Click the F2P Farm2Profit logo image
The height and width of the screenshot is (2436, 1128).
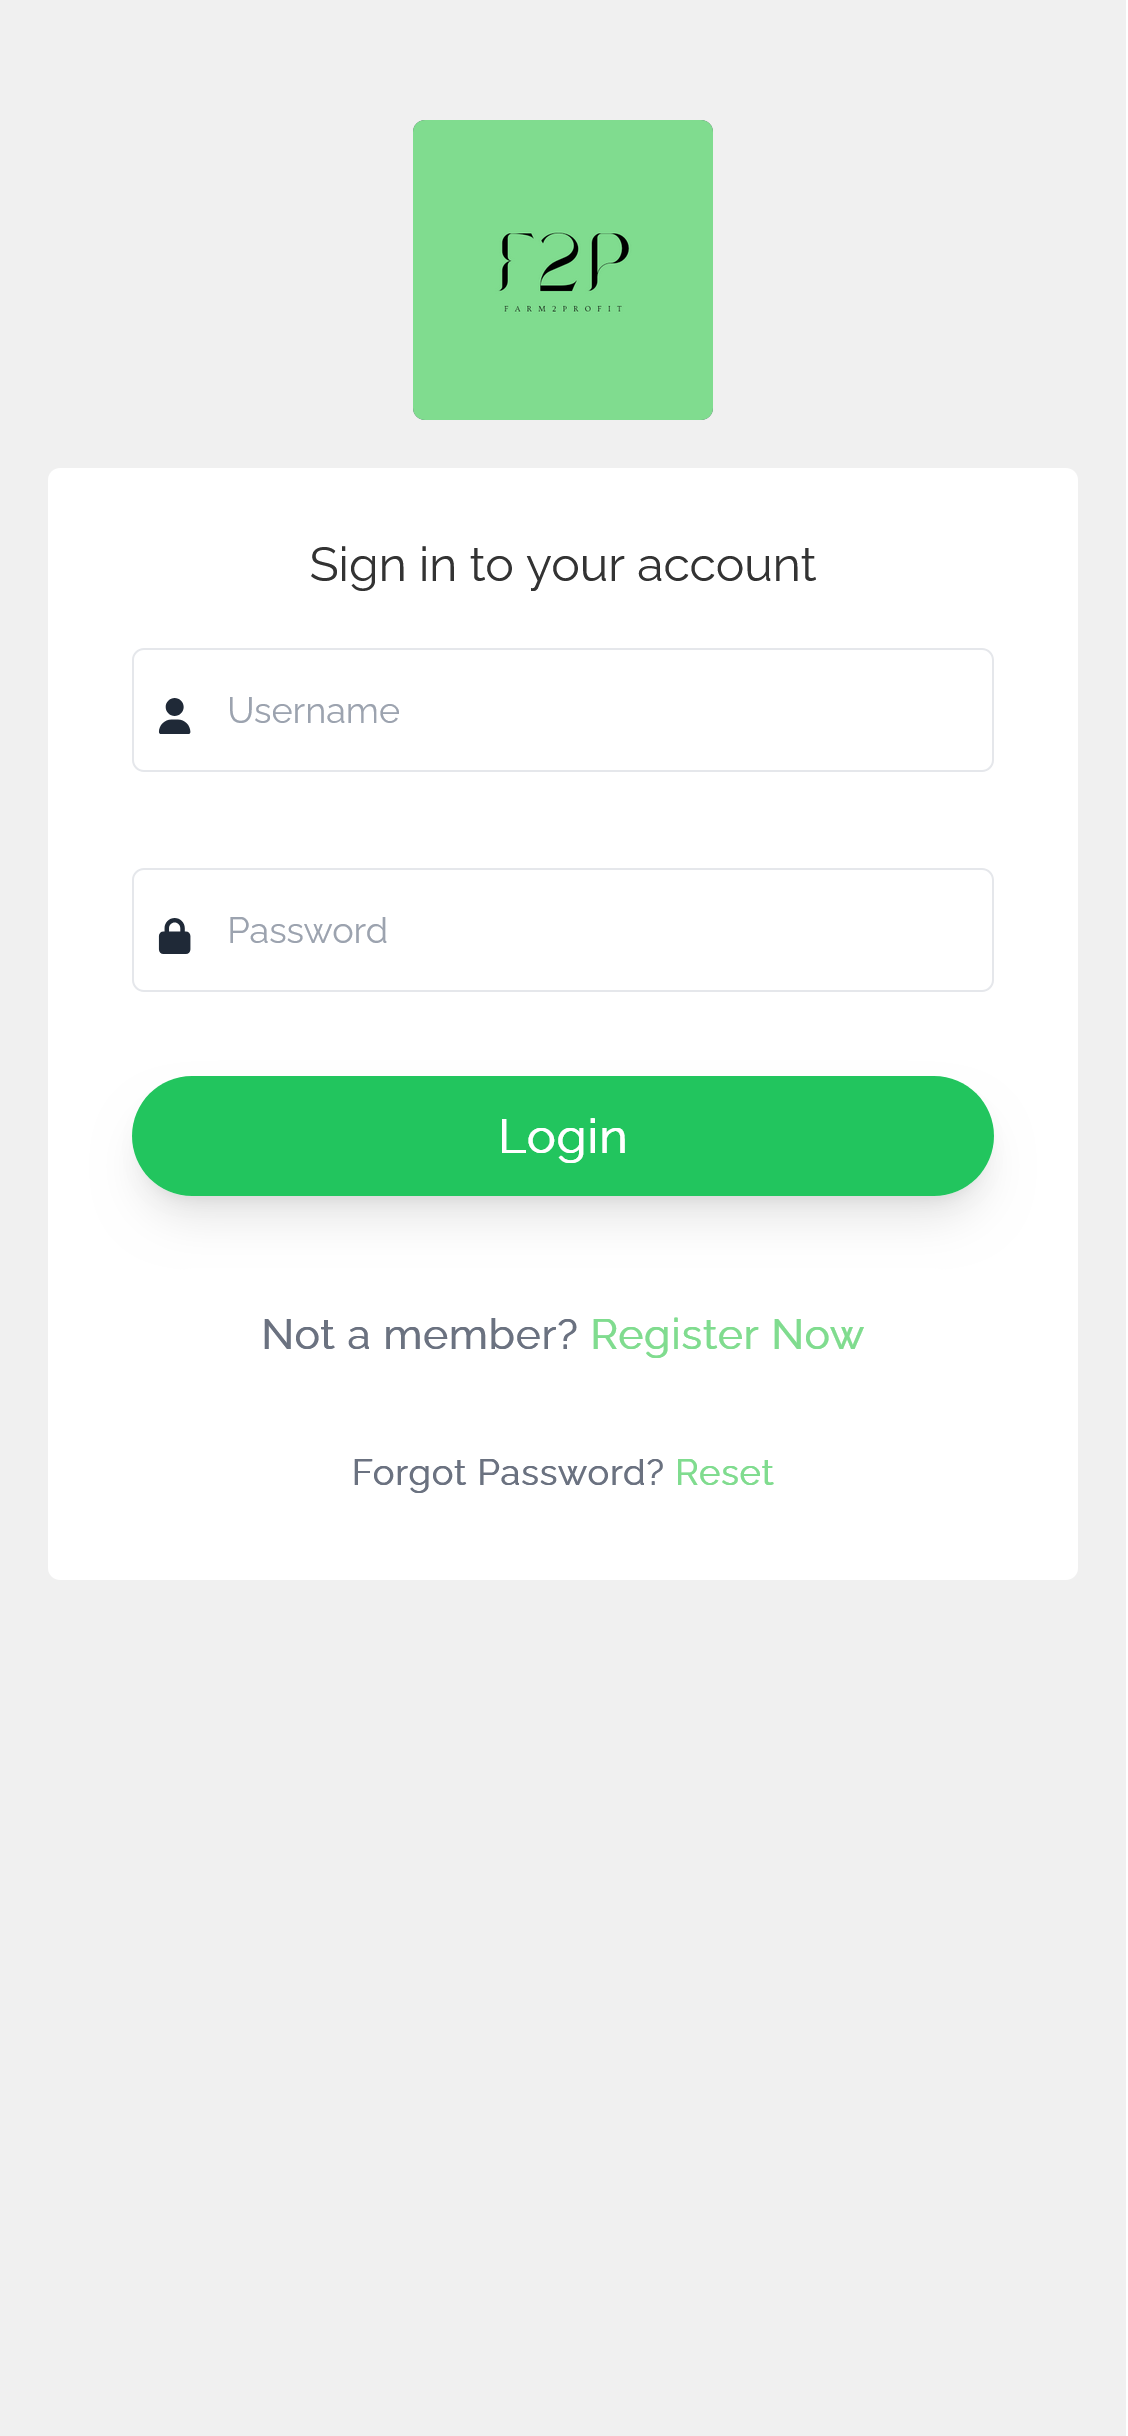click(x=563, y=270)
